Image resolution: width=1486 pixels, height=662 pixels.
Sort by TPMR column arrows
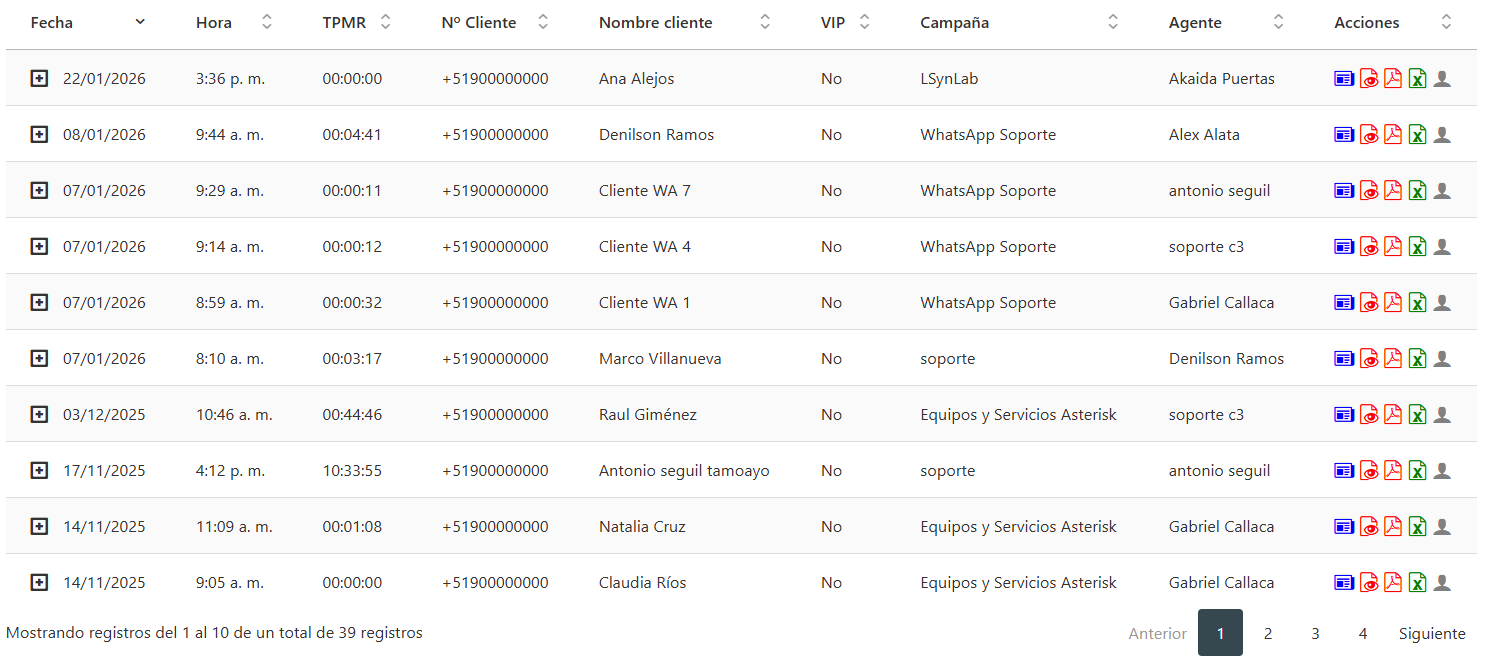[x=386, y=23]
